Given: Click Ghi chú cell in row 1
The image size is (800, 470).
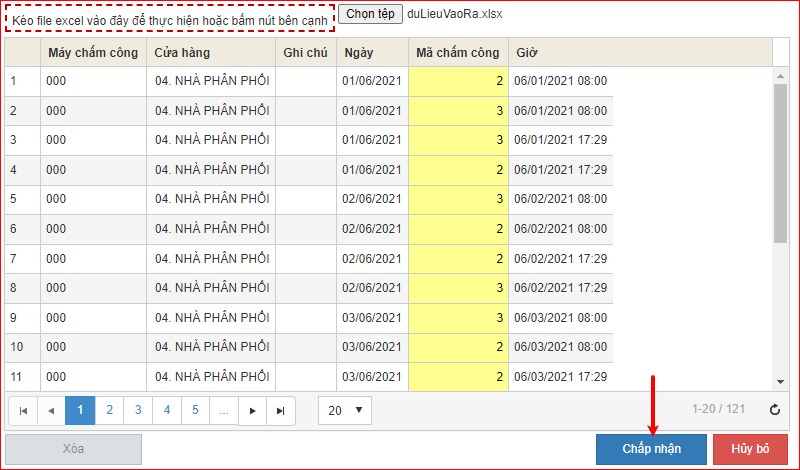Looking at the screenshot, I should point(306,81).
